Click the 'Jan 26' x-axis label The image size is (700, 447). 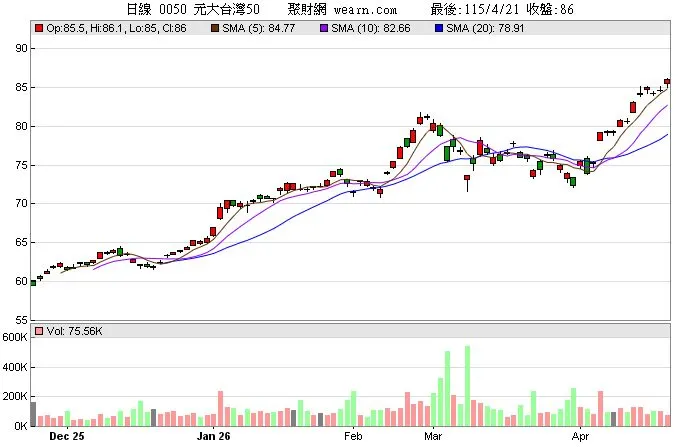[213, 436]
